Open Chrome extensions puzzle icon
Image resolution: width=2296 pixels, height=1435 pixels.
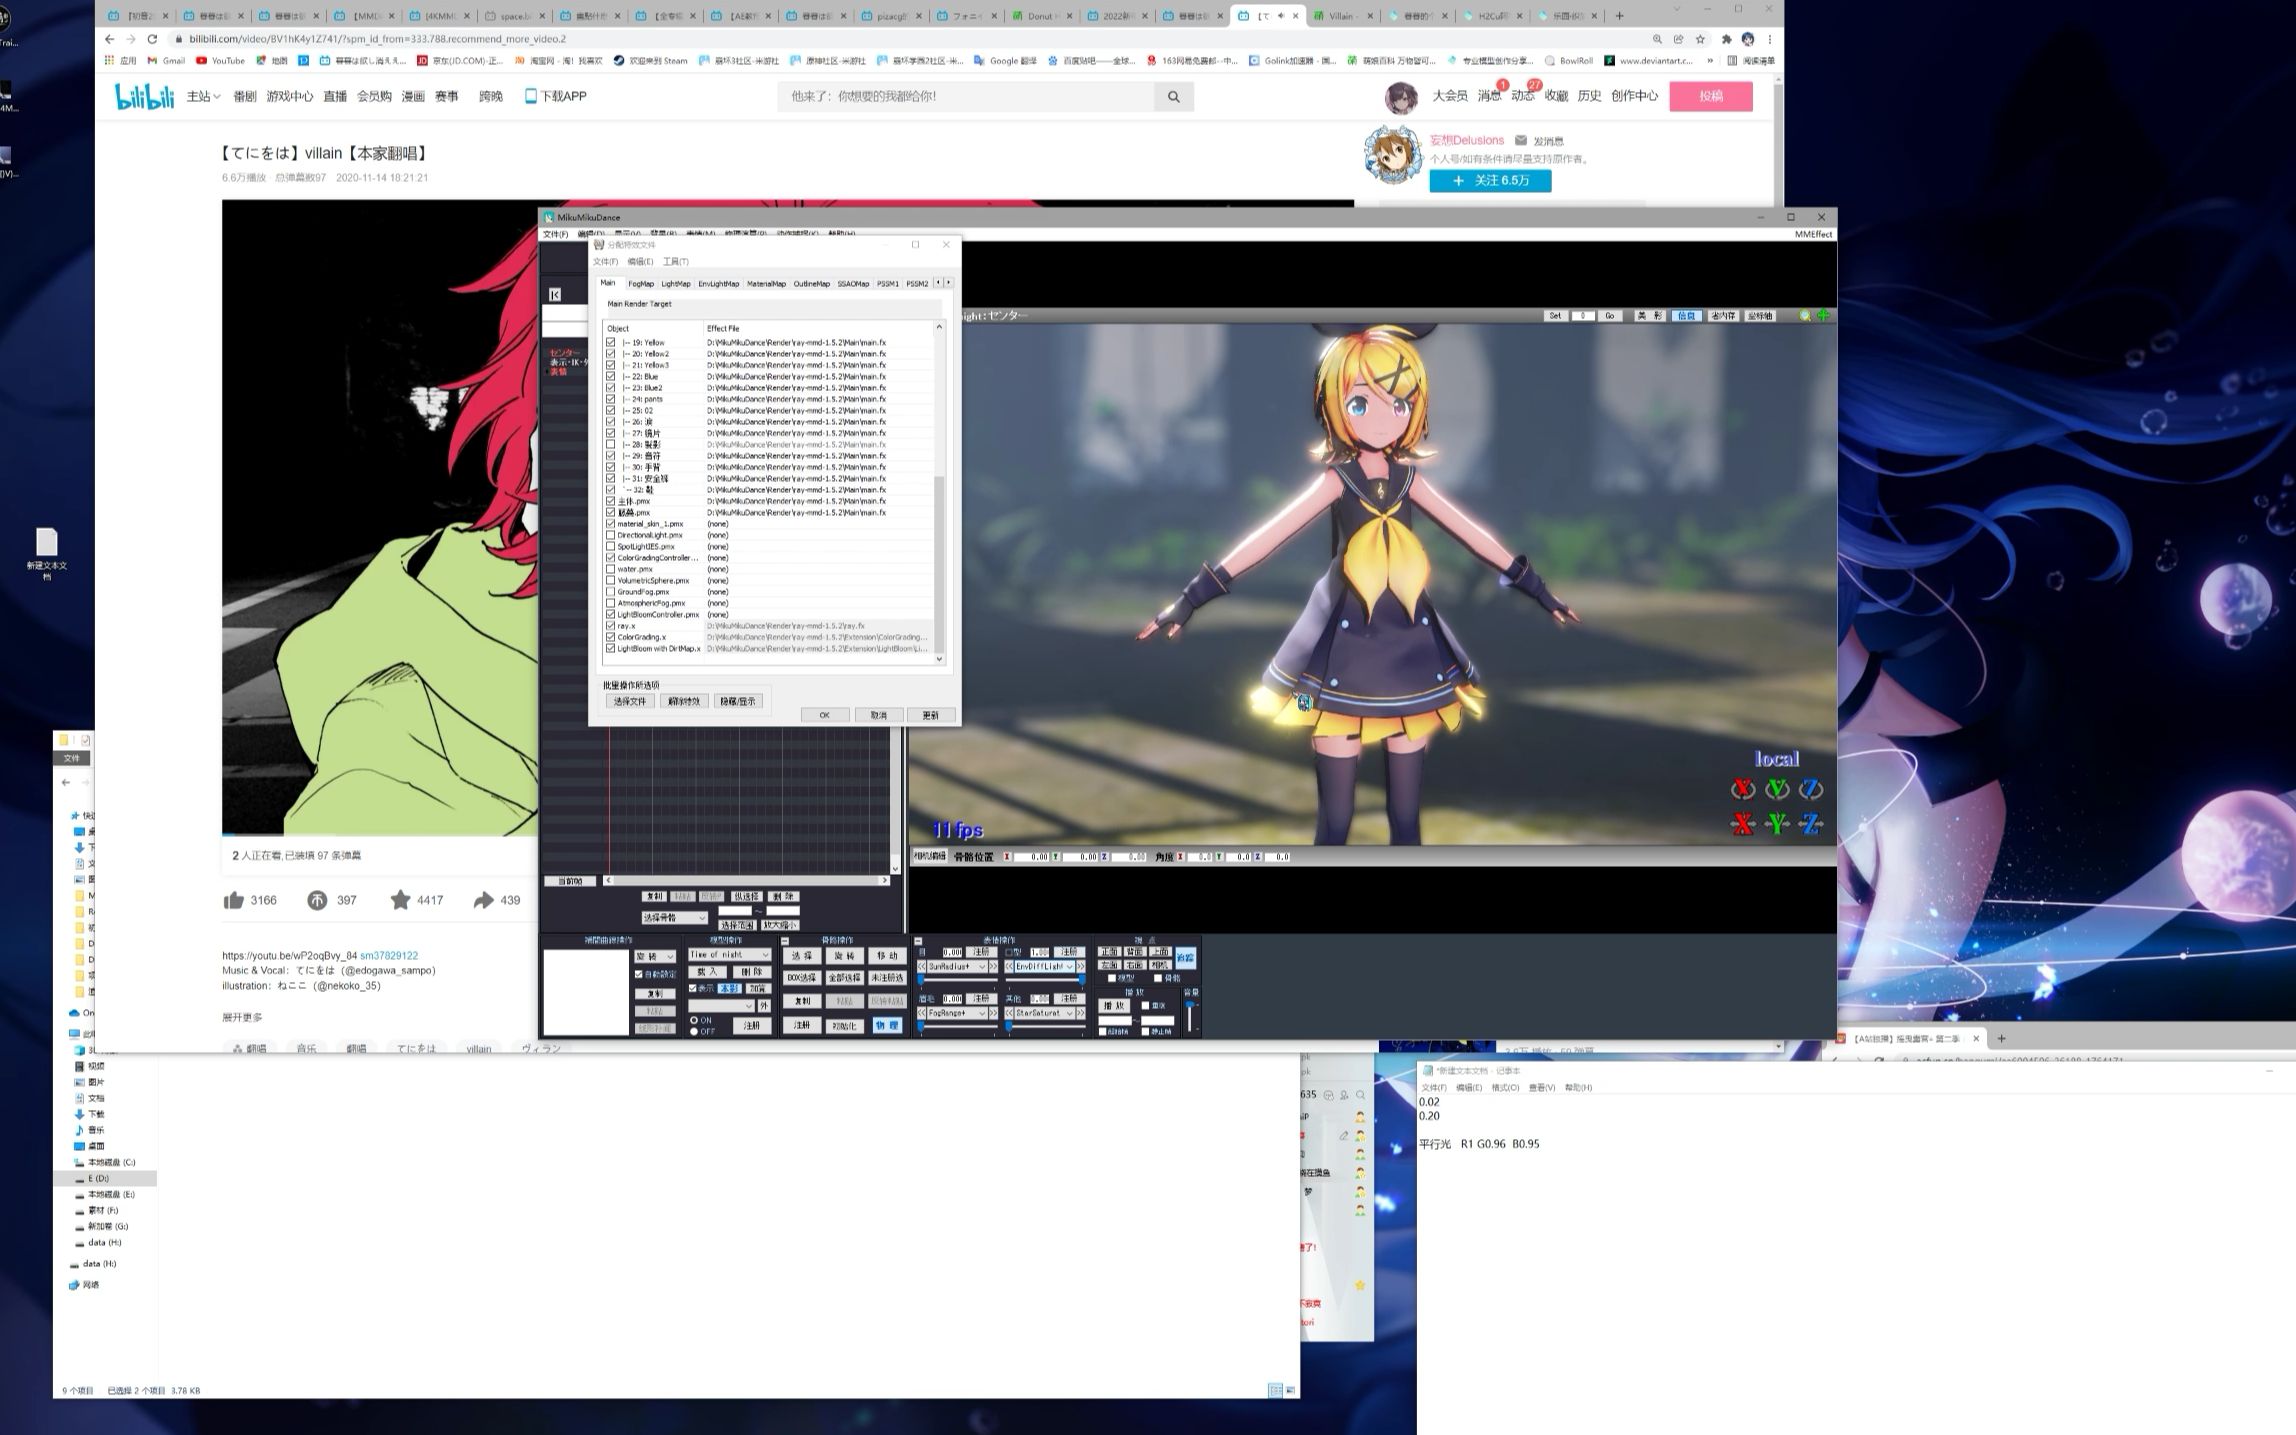1726,39
